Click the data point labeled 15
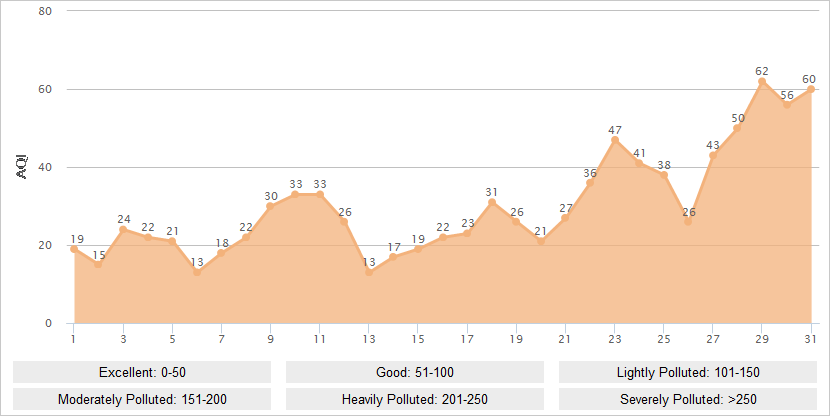The image size is (830, 416). tap(98, 265)
